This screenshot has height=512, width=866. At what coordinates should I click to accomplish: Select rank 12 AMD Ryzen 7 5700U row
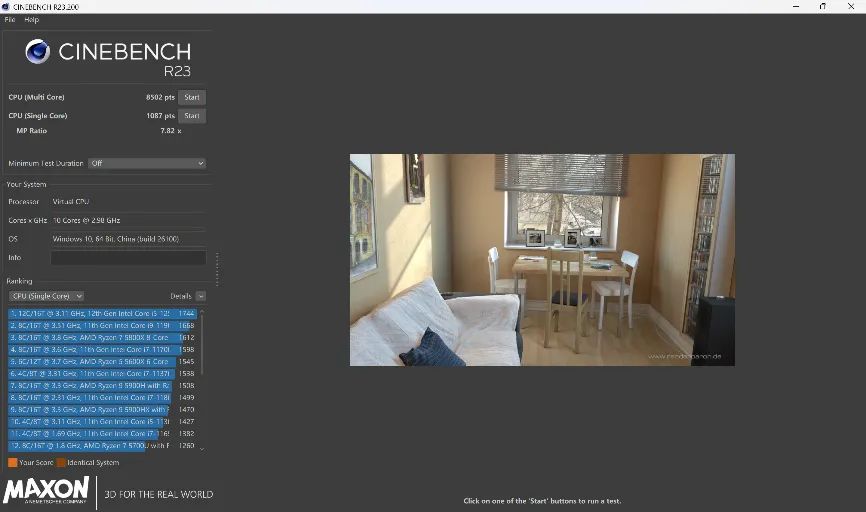pyautogui.click(x=102, y=446)
